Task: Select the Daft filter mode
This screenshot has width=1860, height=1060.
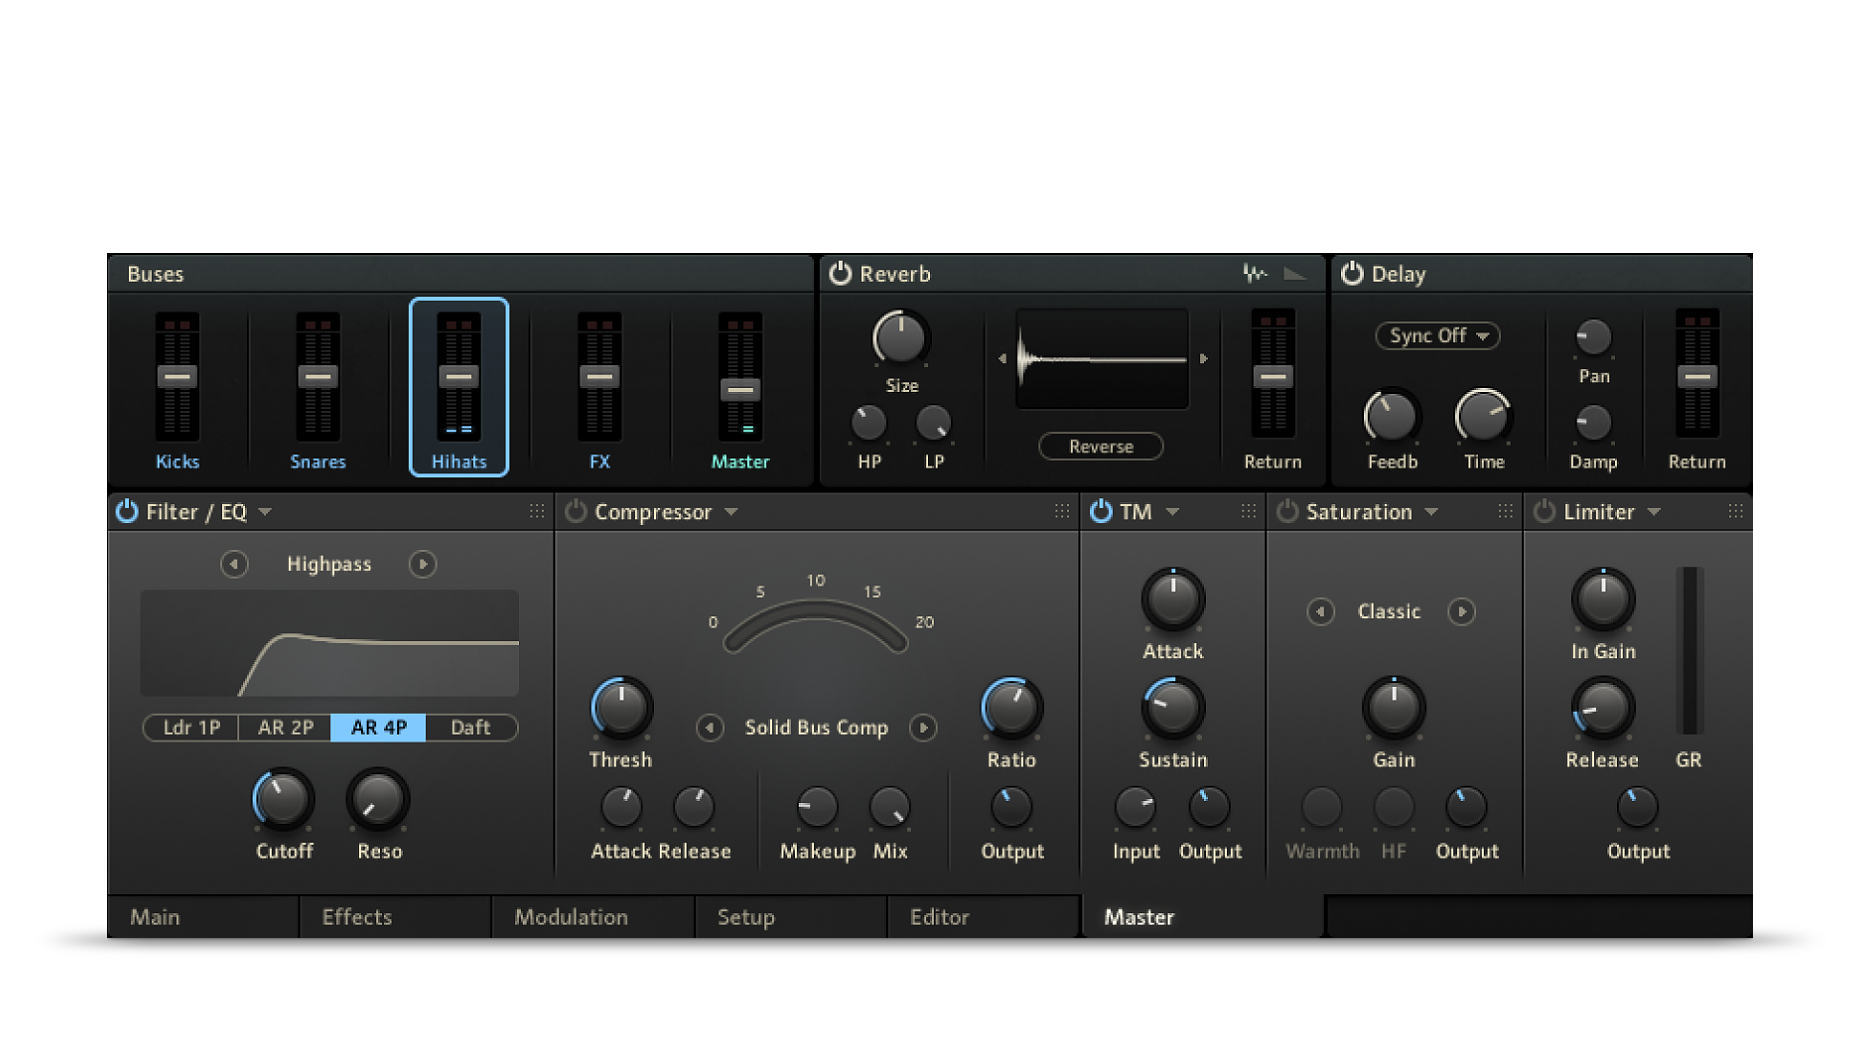Action: coord(470,727)
